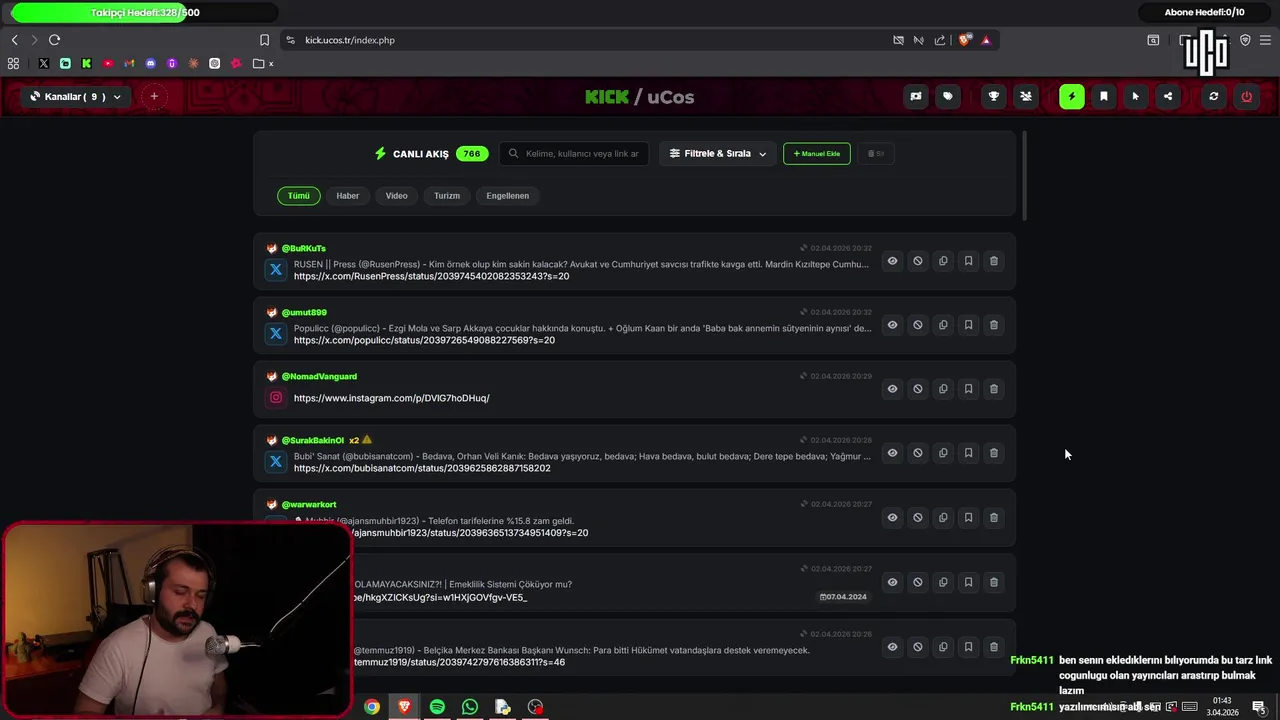Click the @NomadVanguard username

319,376
